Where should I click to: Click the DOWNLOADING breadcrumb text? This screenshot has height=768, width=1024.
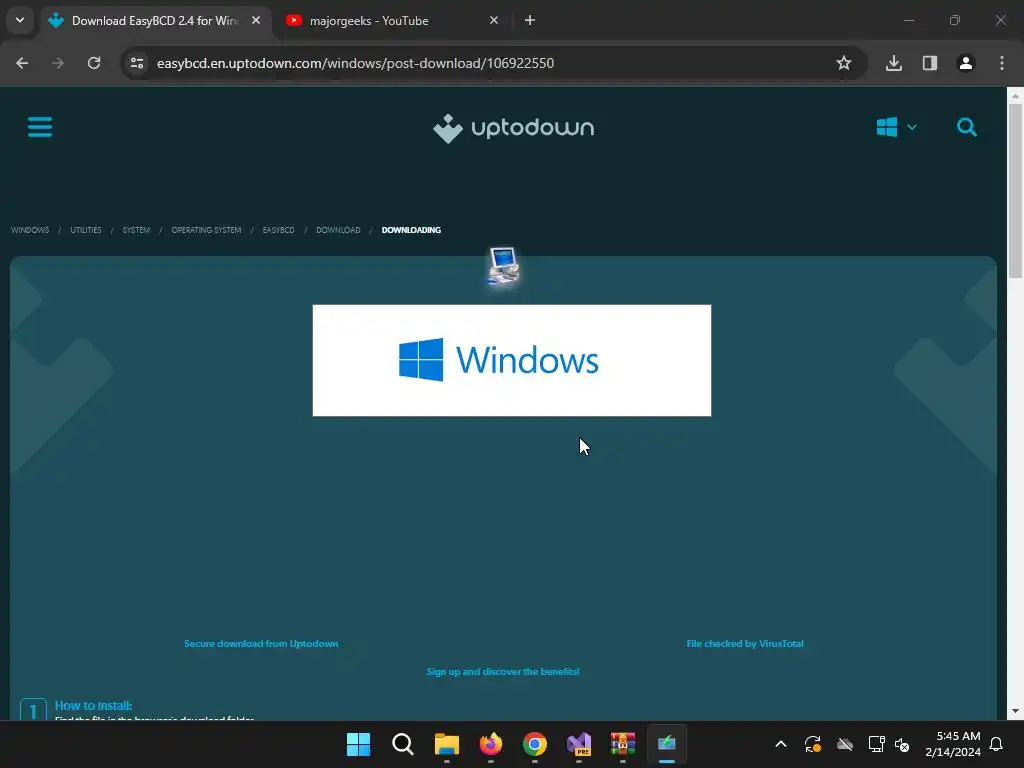[x=411, y=230]
